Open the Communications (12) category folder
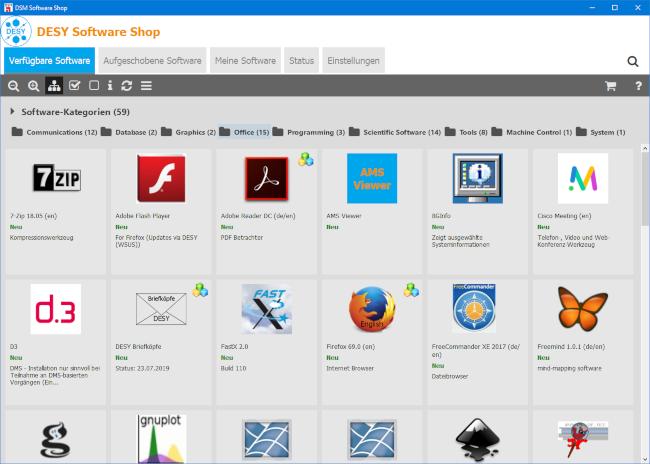 tap(54, 132)
